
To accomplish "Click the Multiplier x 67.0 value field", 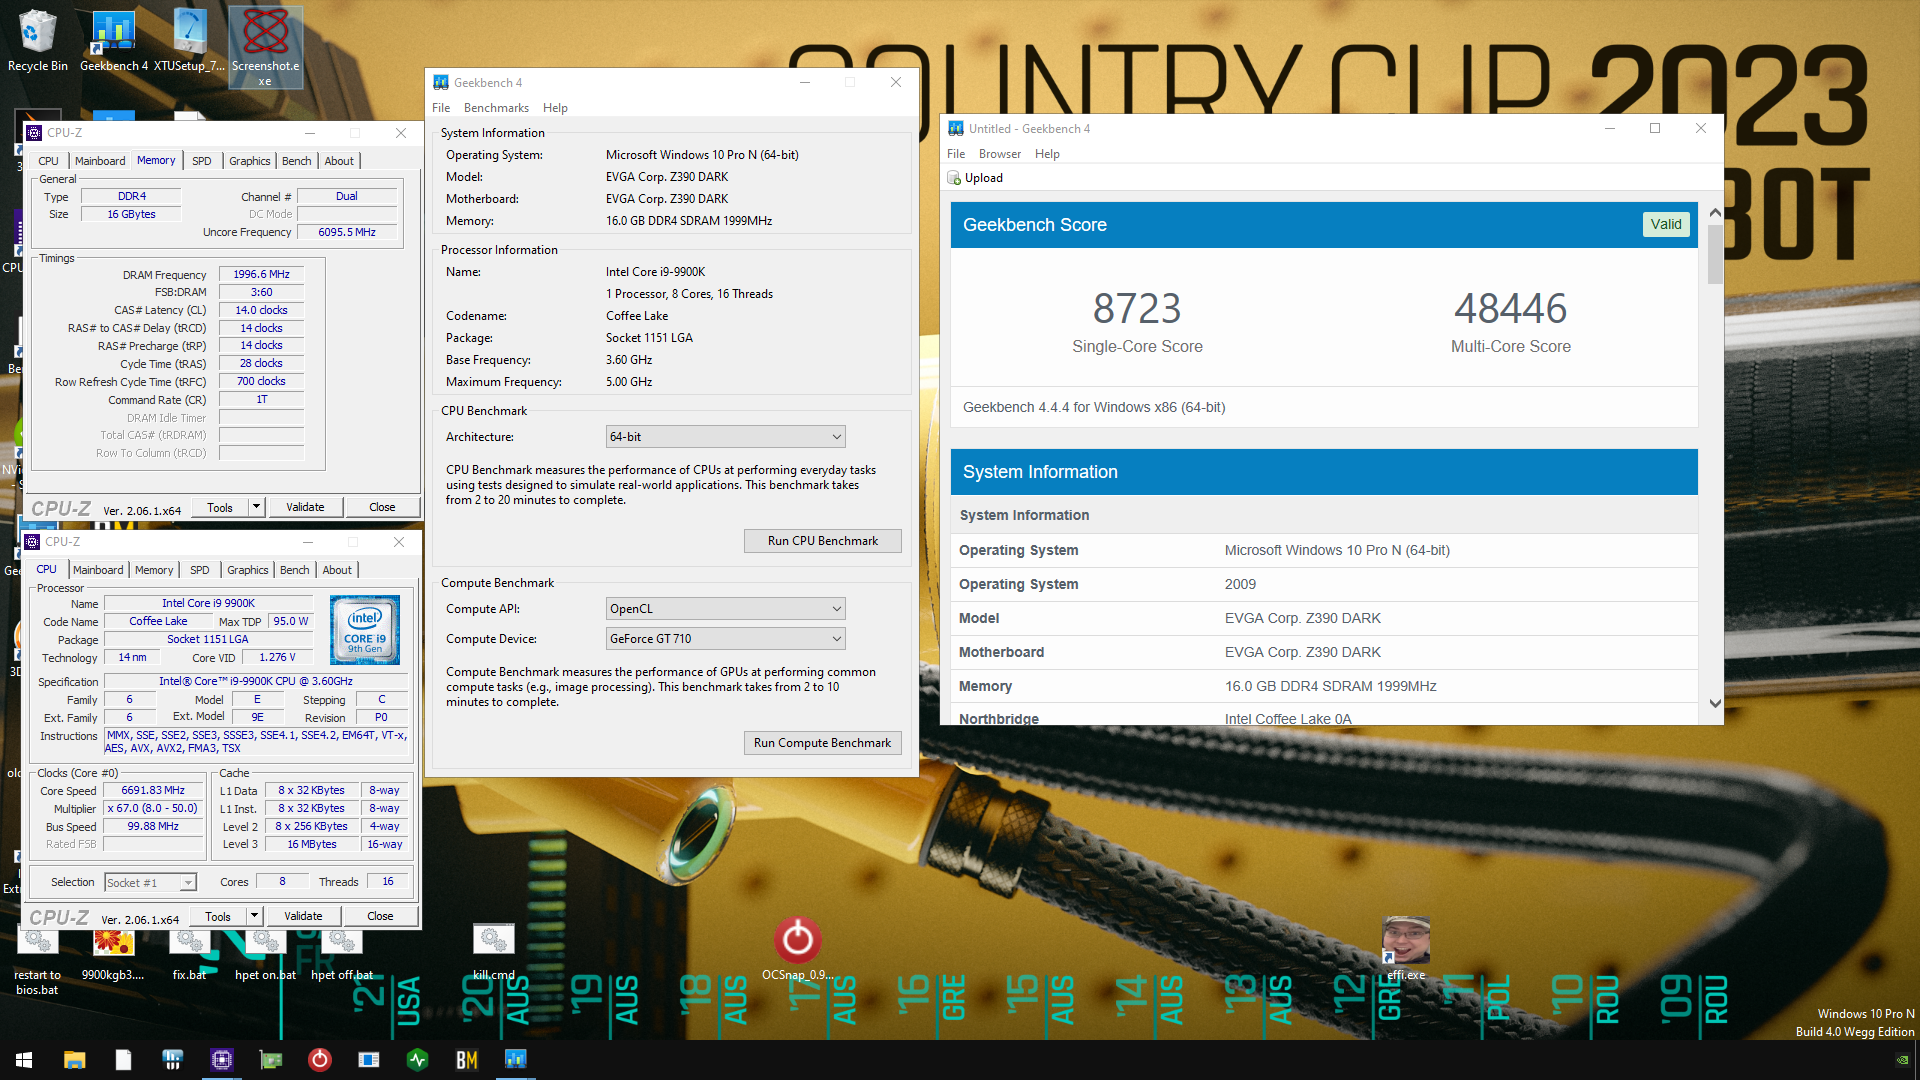I will coord(154,809).
